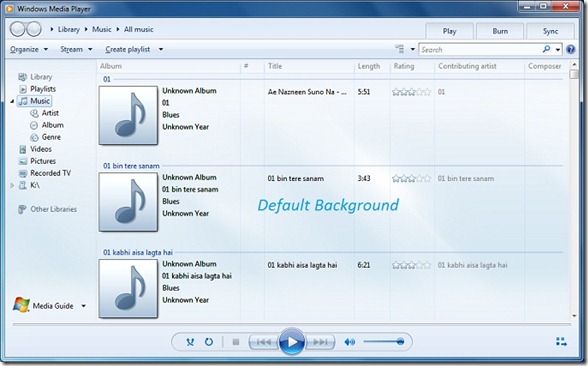Open Other Libraries in the sidebar
Screen dimensions: 588x366
coord(48,209)
